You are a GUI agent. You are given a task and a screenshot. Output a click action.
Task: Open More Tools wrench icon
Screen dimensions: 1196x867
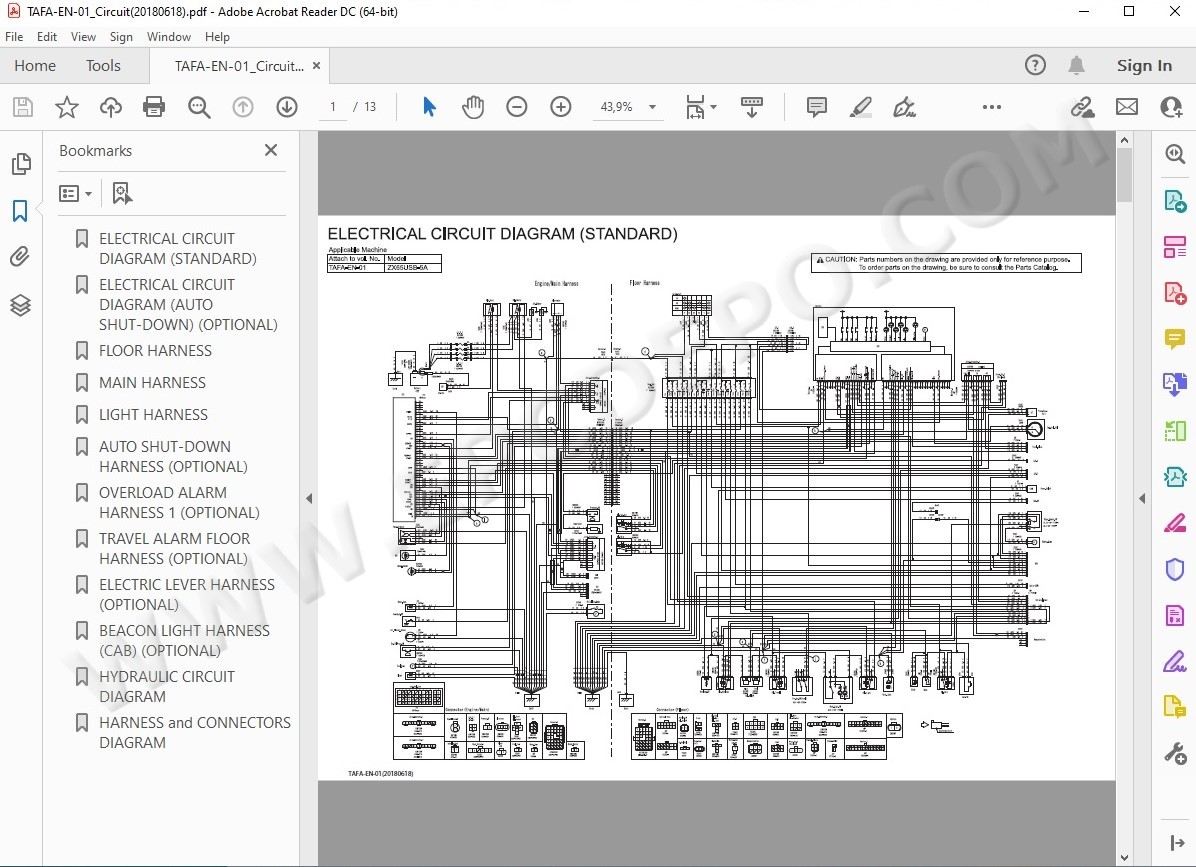[x=1175, y=753]
